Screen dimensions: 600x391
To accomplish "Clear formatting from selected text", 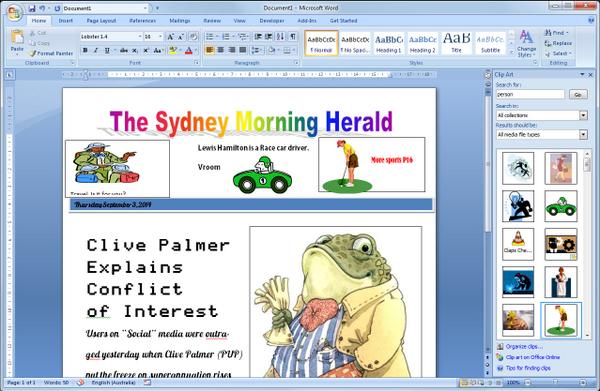I will click(x=194, y=37).
